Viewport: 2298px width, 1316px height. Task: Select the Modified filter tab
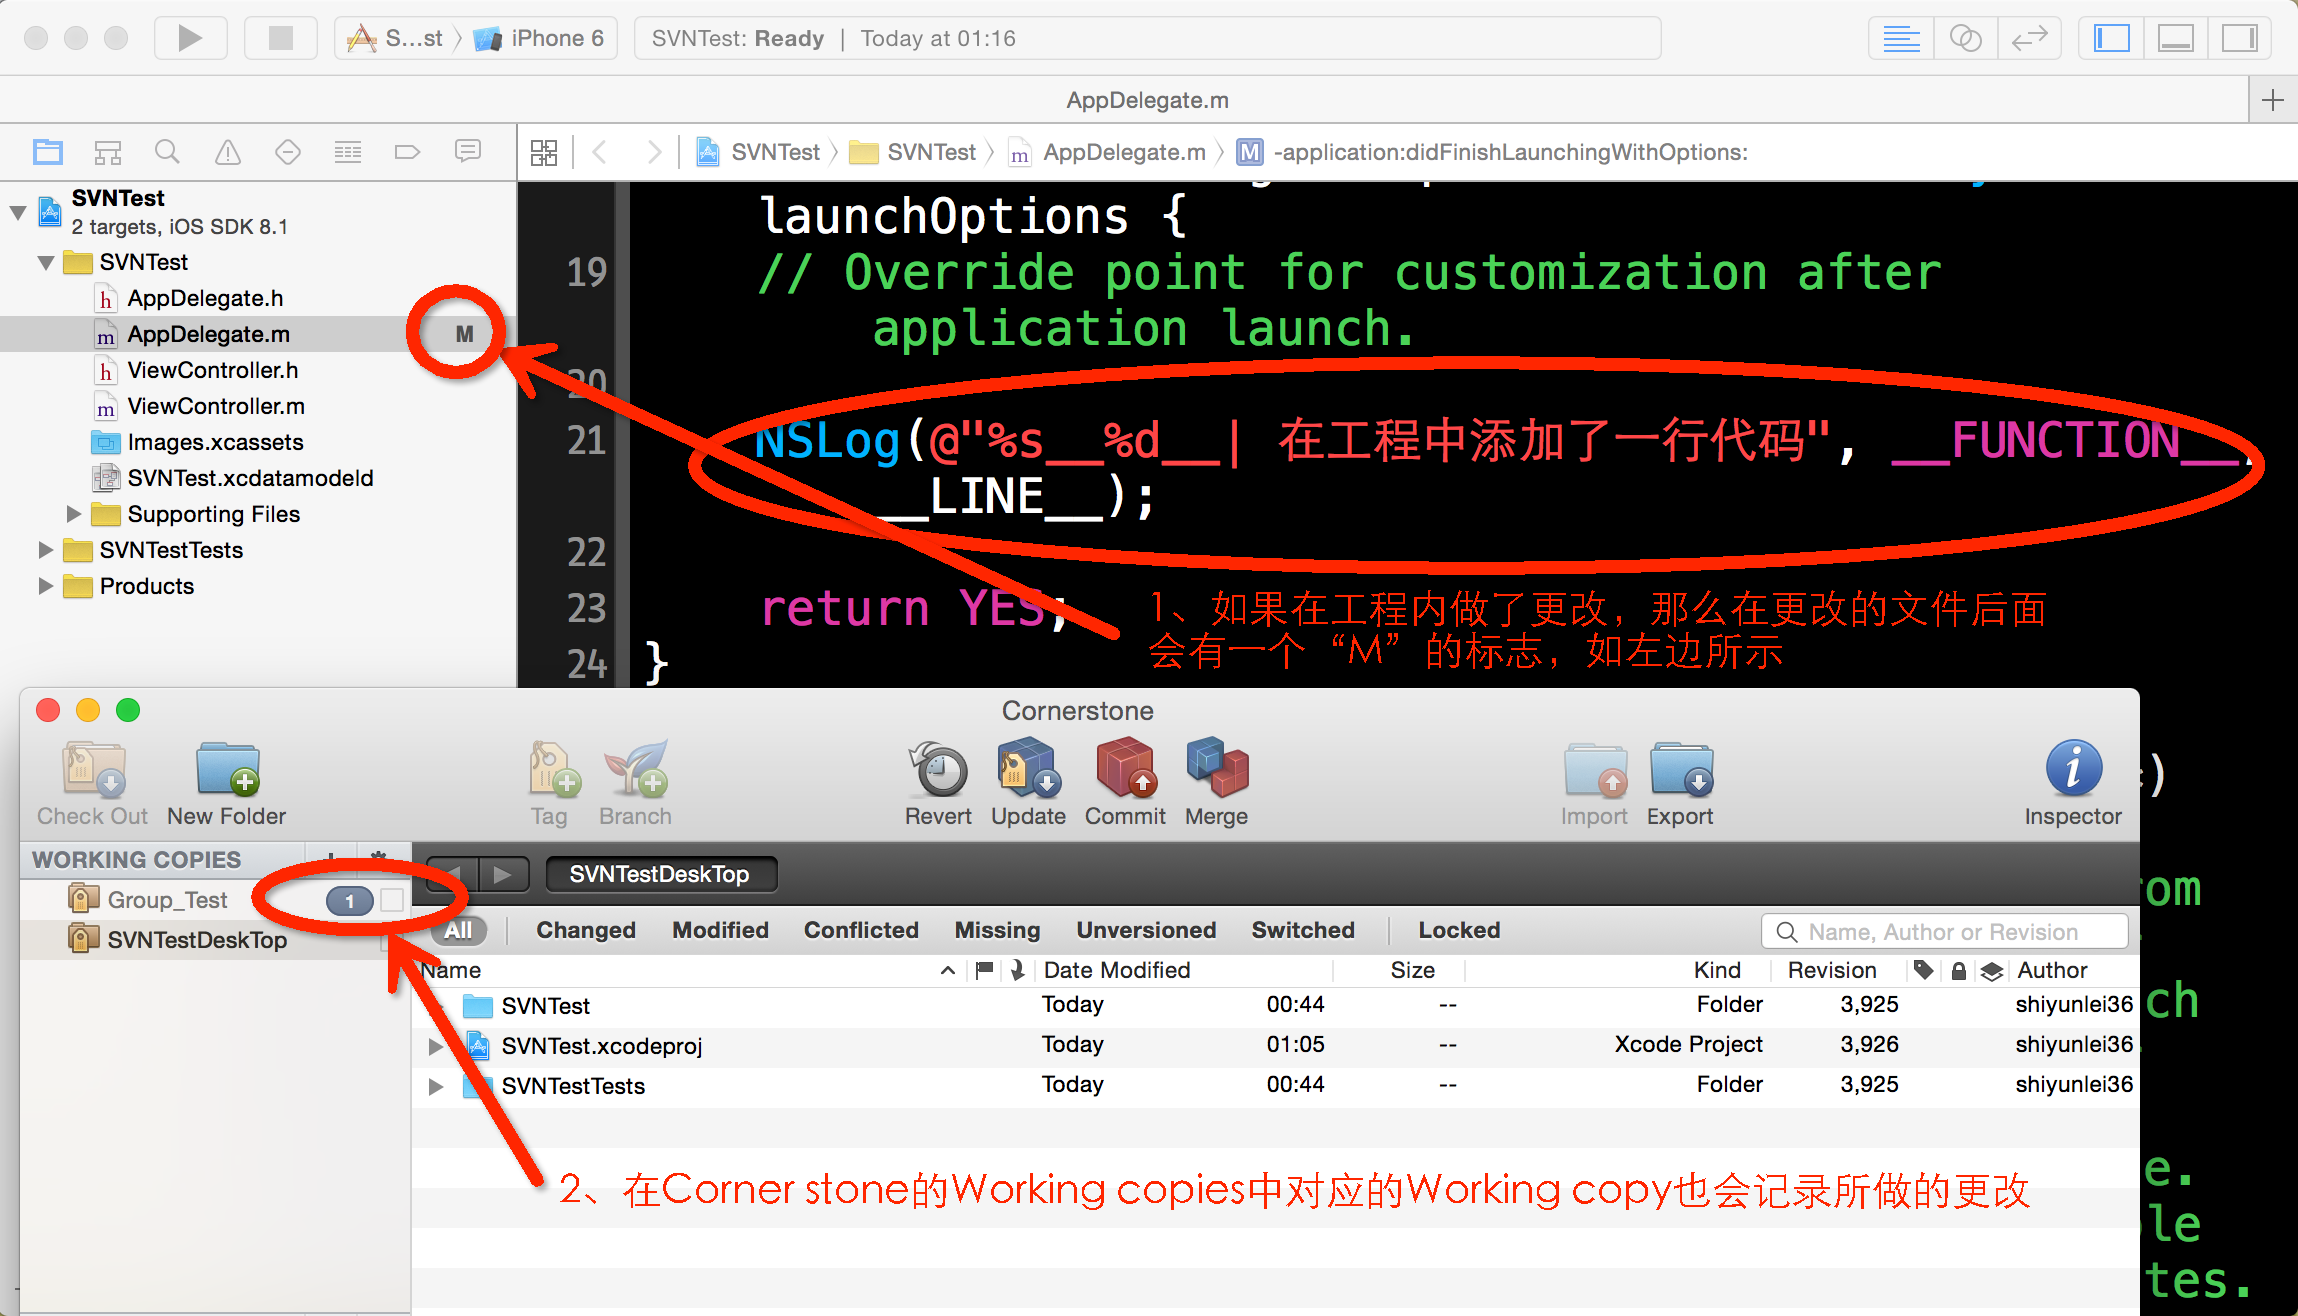(x=720, y=930)
